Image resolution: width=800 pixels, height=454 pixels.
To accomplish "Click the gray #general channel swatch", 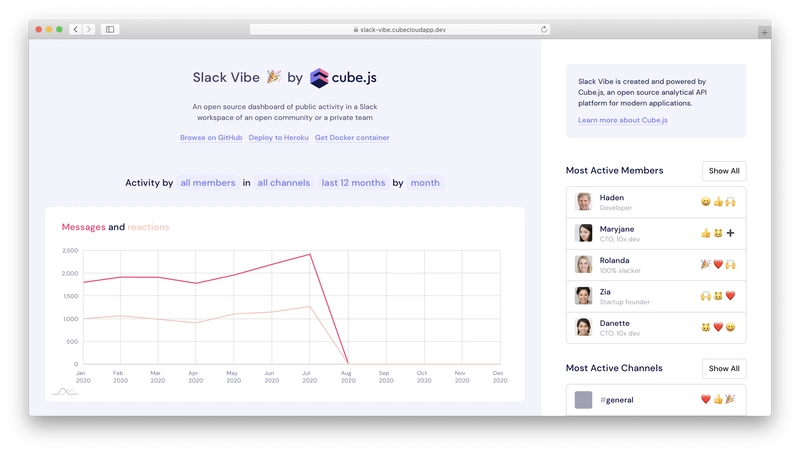I will (x=584, y=400).
